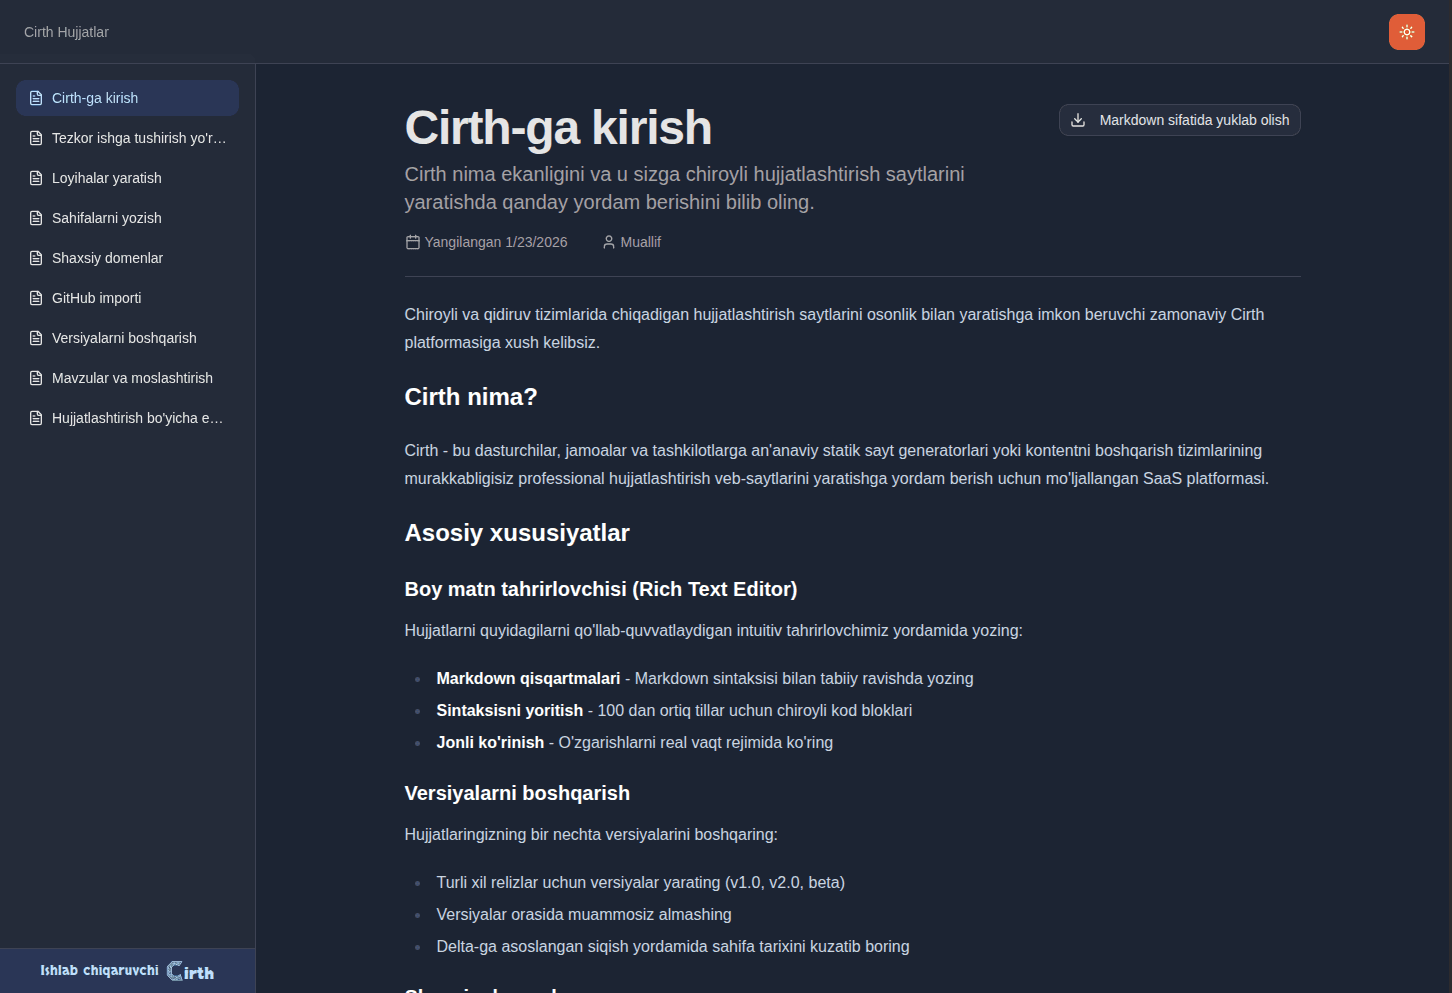Click the document icon next to Loyihalar yaratish

point(35,177)
